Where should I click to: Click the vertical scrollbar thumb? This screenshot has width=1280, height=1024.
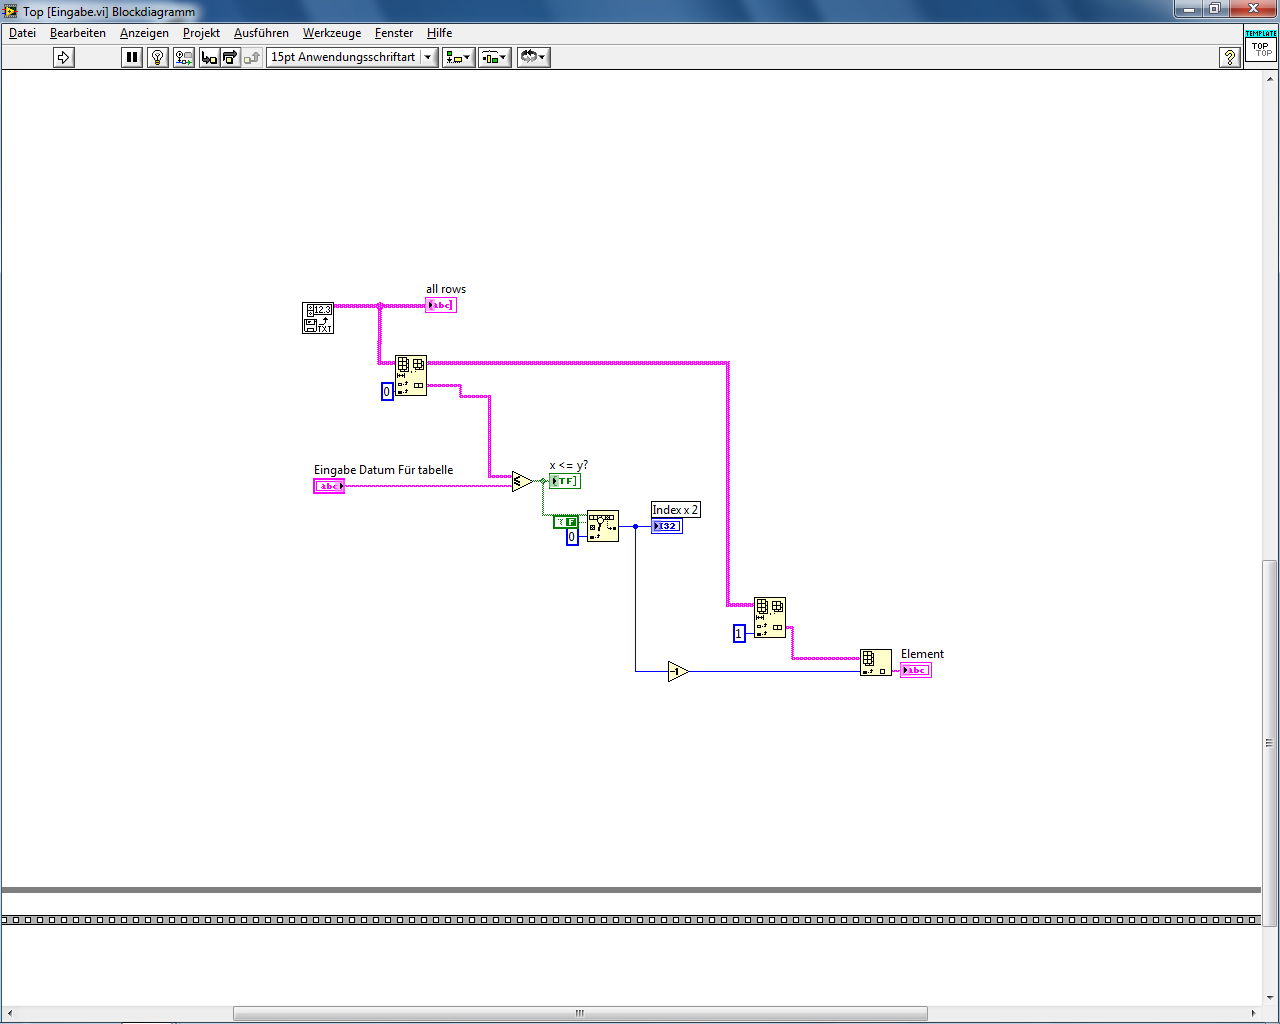pyautogui.click(x=1270, y=742)
